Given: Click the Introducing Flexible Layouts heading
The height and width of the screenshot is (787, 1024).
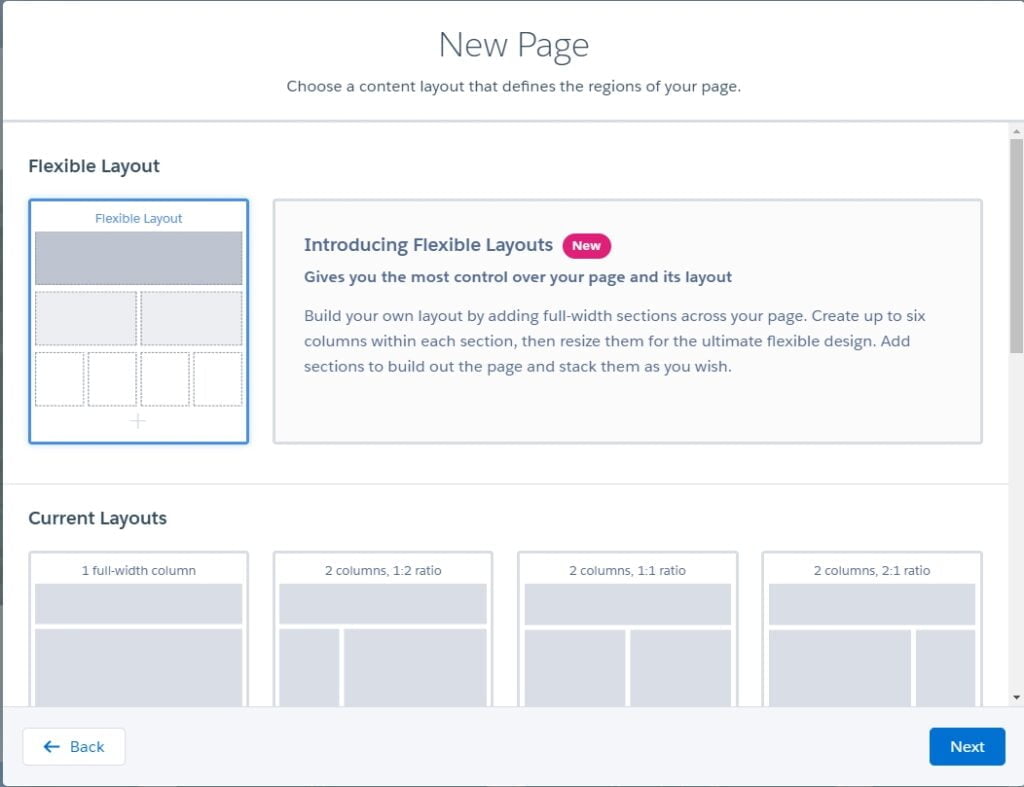Looking at the screenshot, I should pyautogui.click(x=428, y=245).
